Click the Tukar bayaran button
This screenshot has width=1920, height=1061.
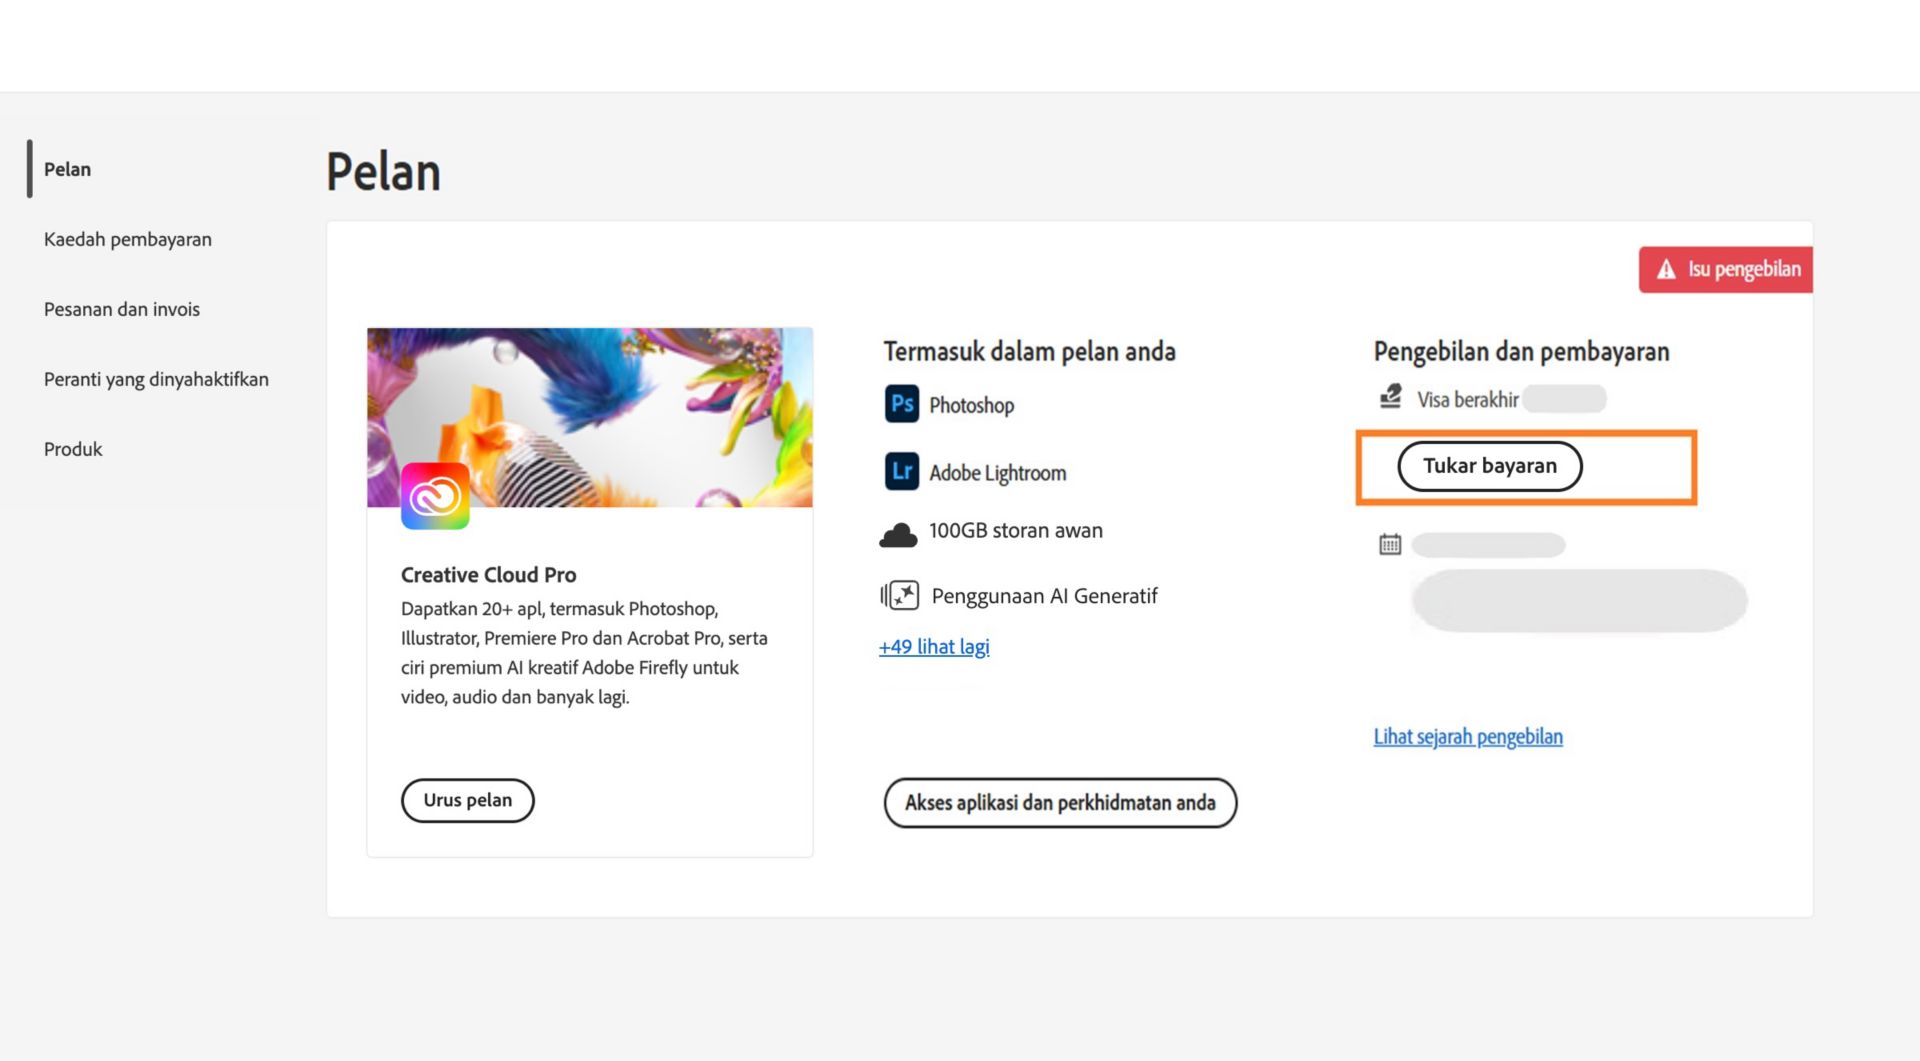tap(1489, 465)
